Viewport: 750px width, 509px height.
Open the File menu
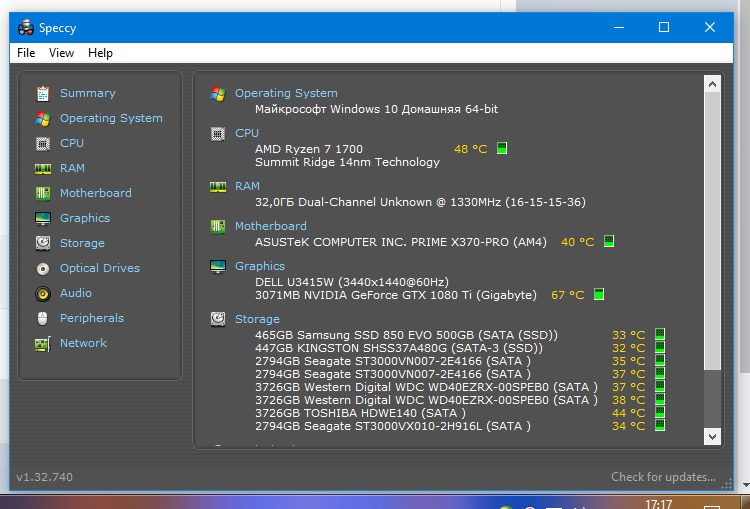[26, 53]
